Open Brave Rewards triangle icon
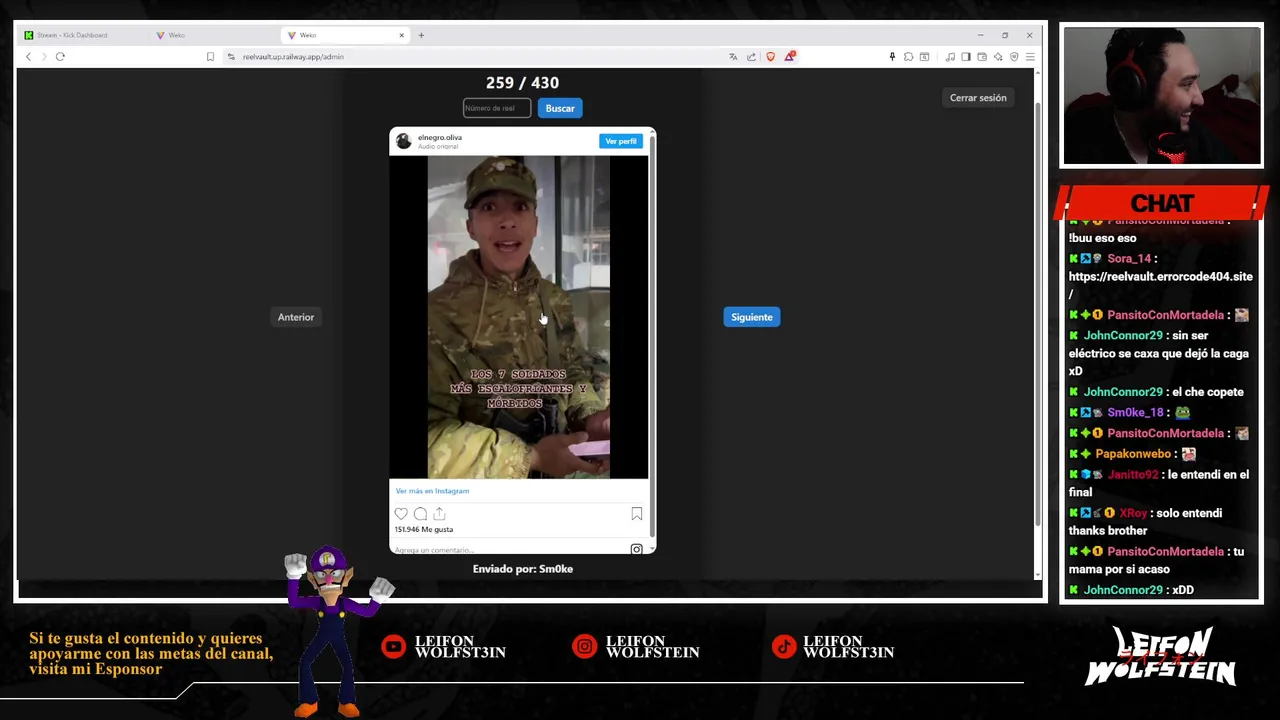The width and height of the screenshot is (1280, 720). (x=789, y=57)
